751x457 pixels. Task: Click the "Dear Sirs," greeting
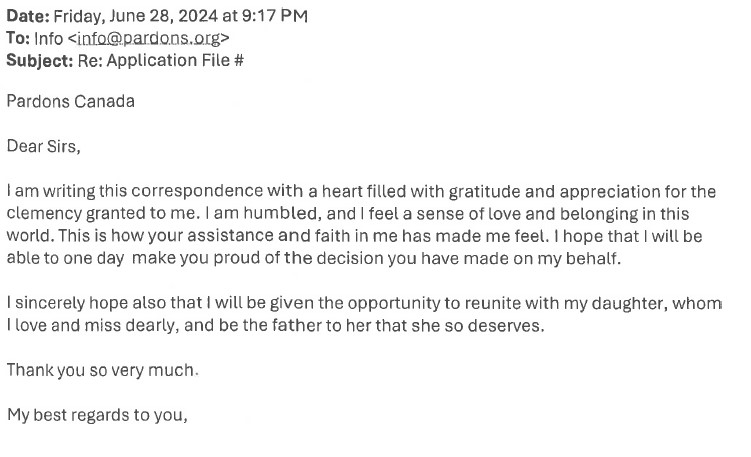tap(44, 147)
